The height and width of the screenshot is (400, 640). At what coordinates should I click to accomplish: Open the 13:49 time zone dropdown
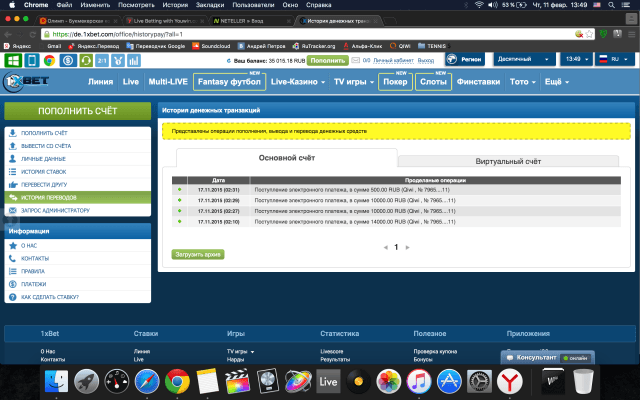point(577,59)
